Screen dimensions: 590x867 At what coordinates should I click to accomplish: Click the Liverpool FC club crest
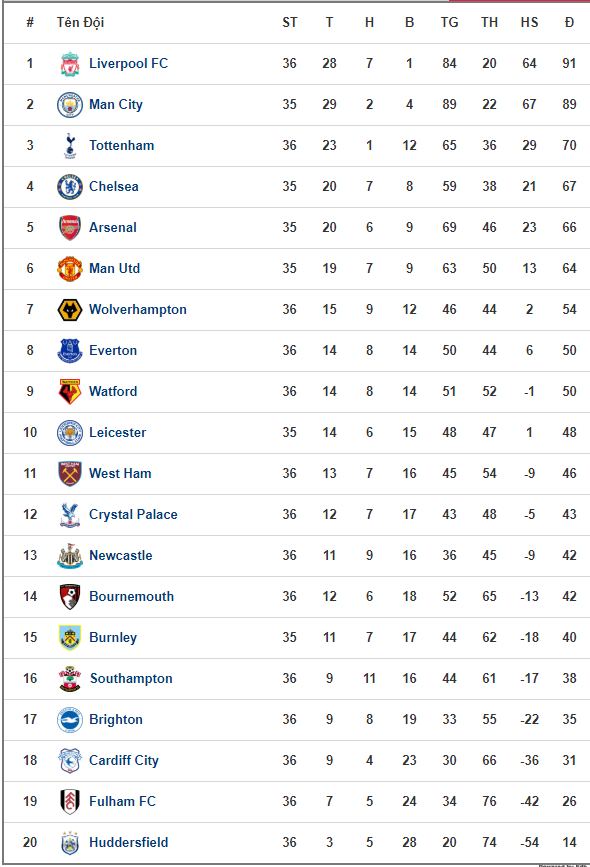pyautogui.click(x=70, y=64)
